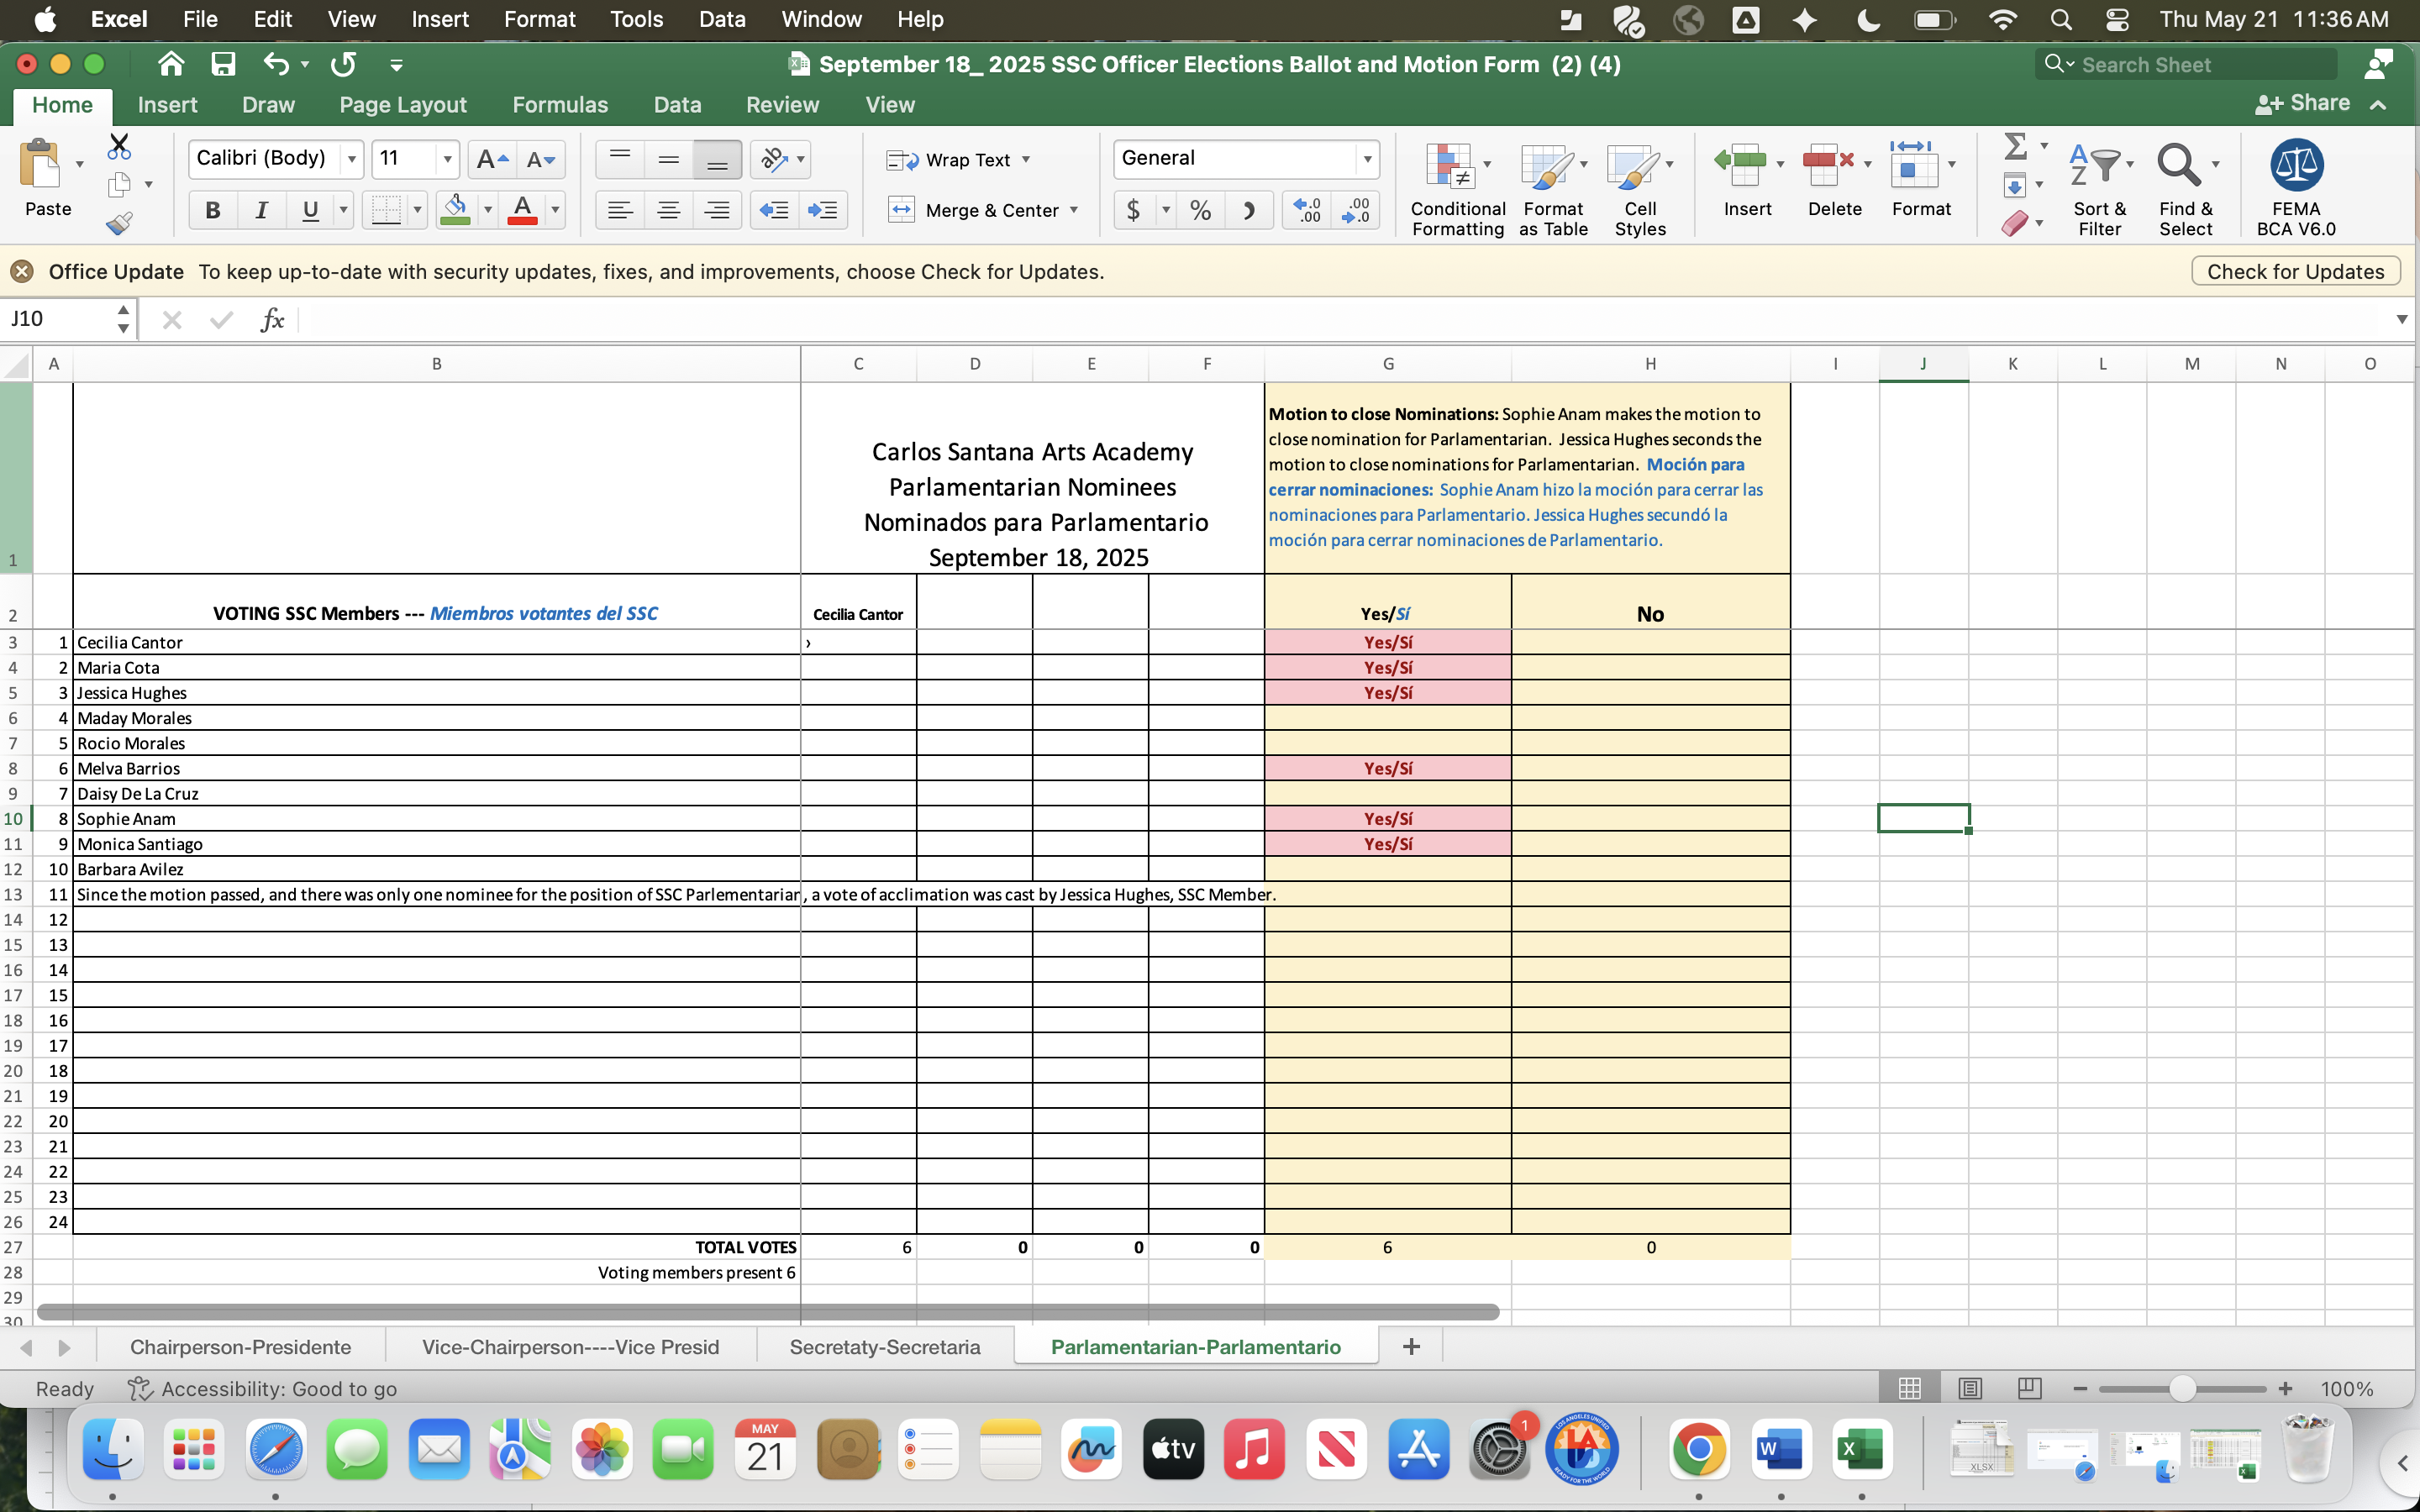Open the Page Layout ribbon tab
Viewport: 2420px width, 1512px height.
pyautogui.click(x=403, y=105)
